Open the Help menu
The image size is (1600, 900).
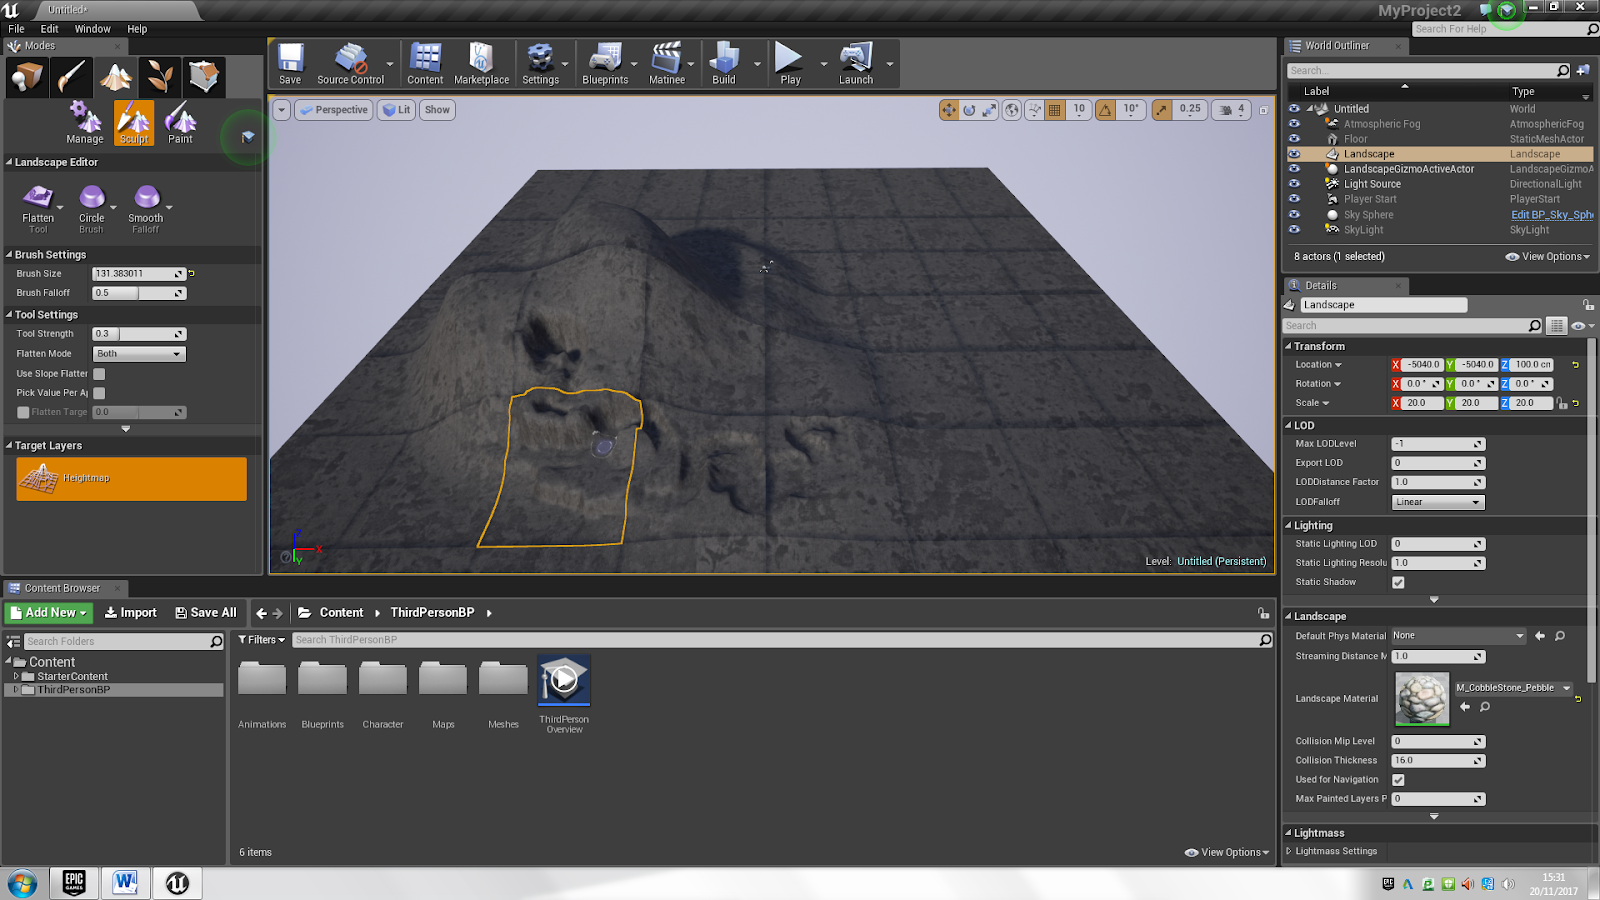pos(137,29)
